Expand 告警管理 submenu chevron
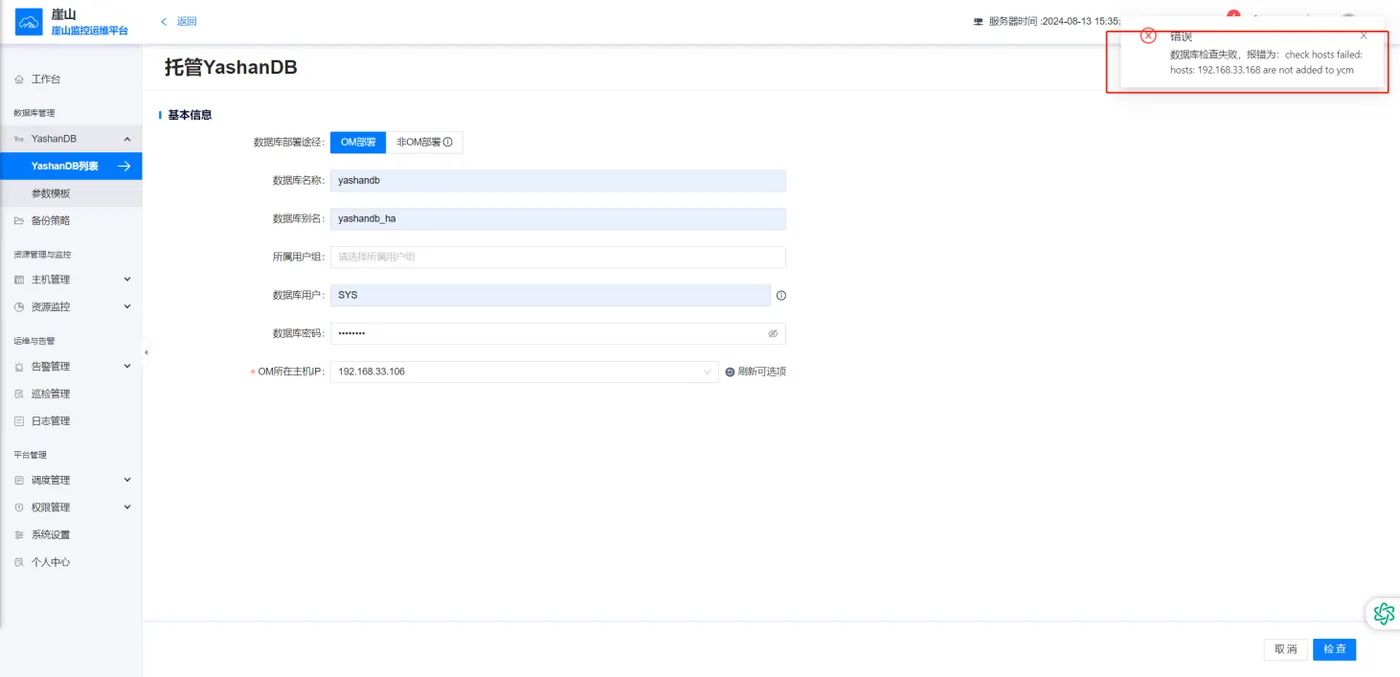 tap(127, 366)
